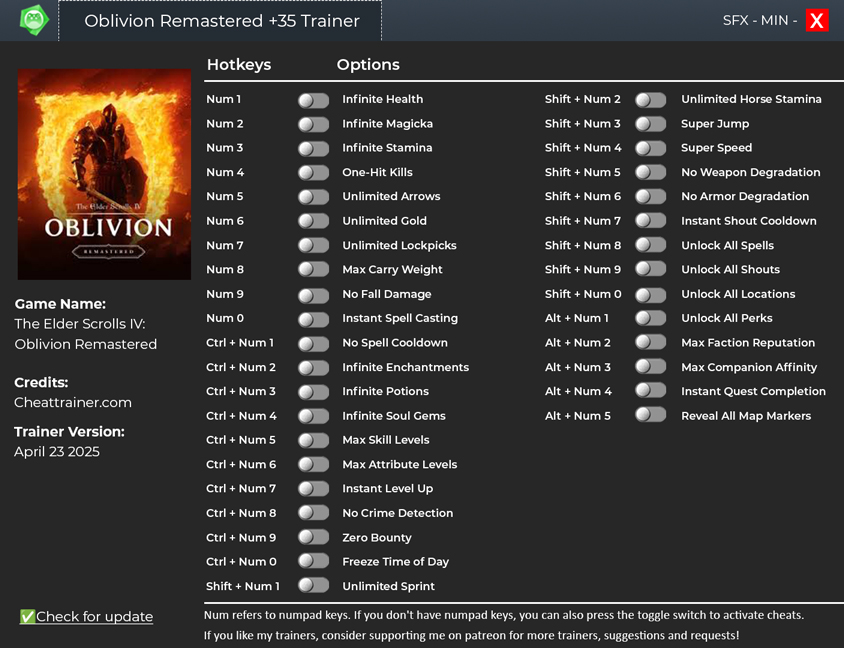Enable Unlock All Perks switch
The width and height of the screenshot is (844, 648).
(x=650, y=318)
